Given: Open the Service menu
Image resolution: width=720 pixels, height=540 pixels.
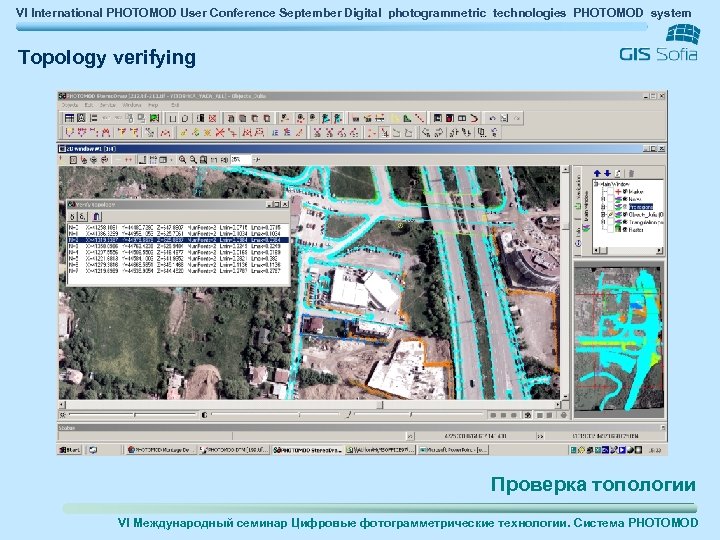Looking at the screenshot, I should click(108, 105).
